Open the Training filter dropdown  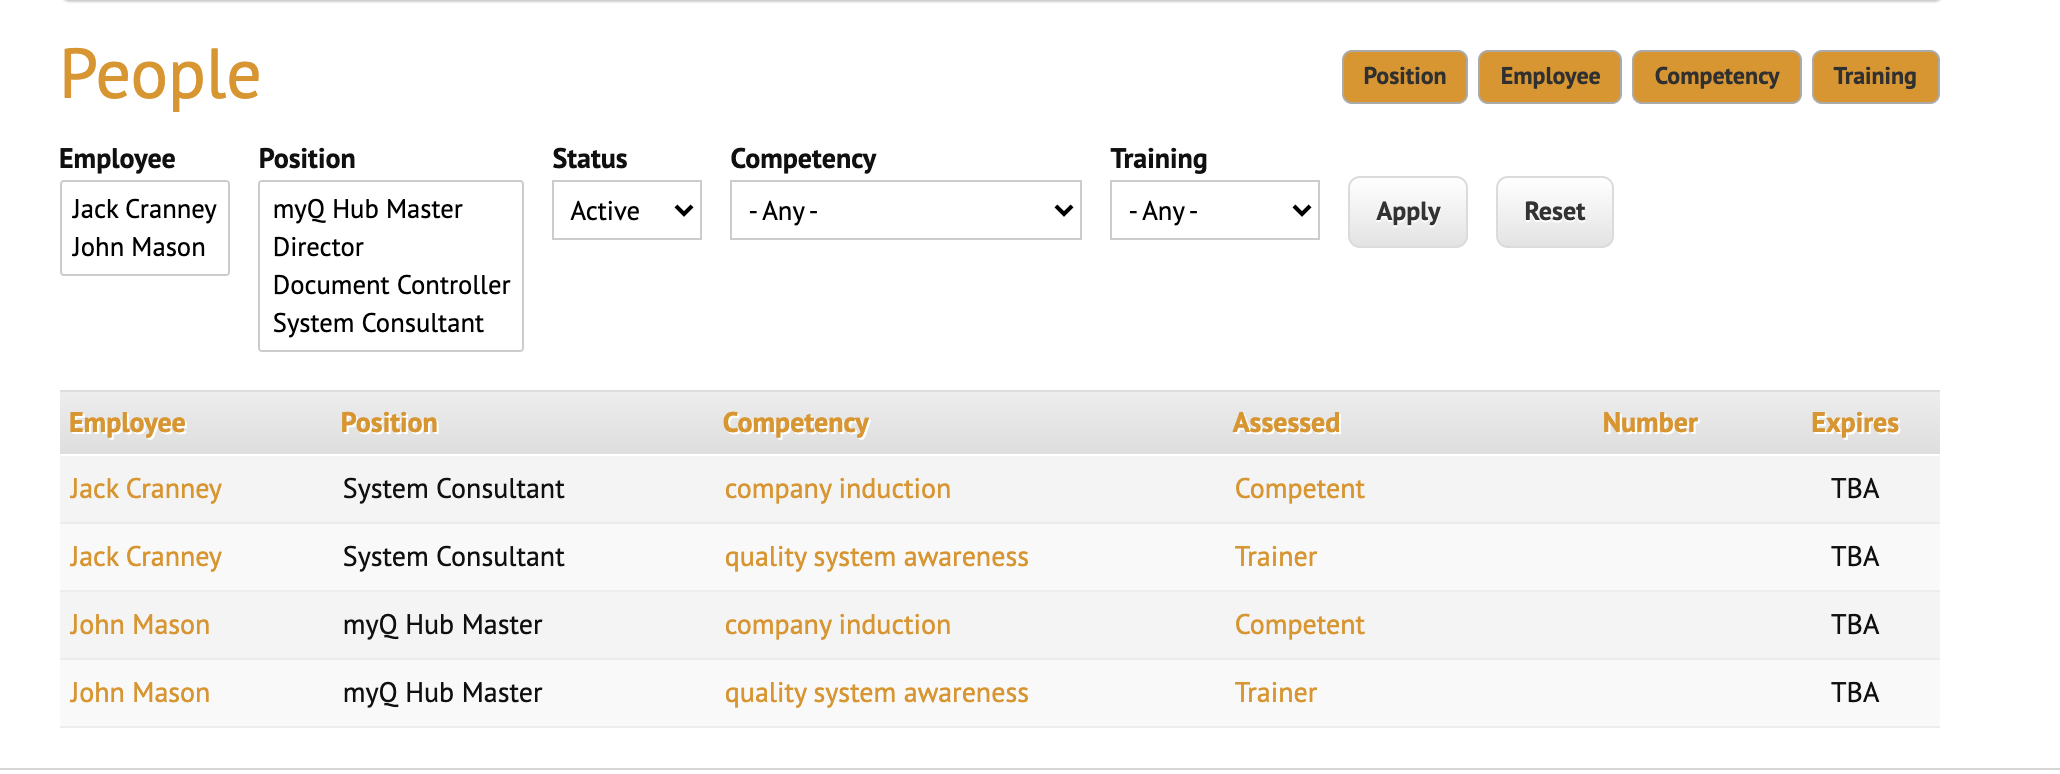(1214, 211)
